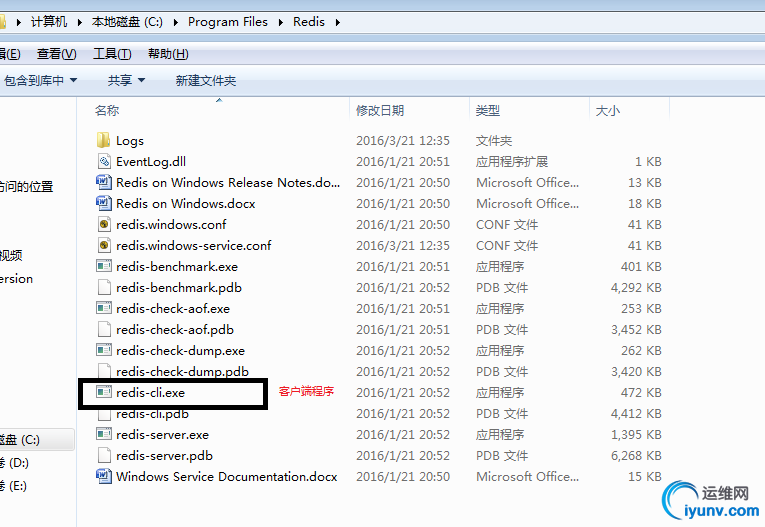The image size is (765, 527).
Task: Open the 共享 dropdown
Action: click(x=126, y=80)
